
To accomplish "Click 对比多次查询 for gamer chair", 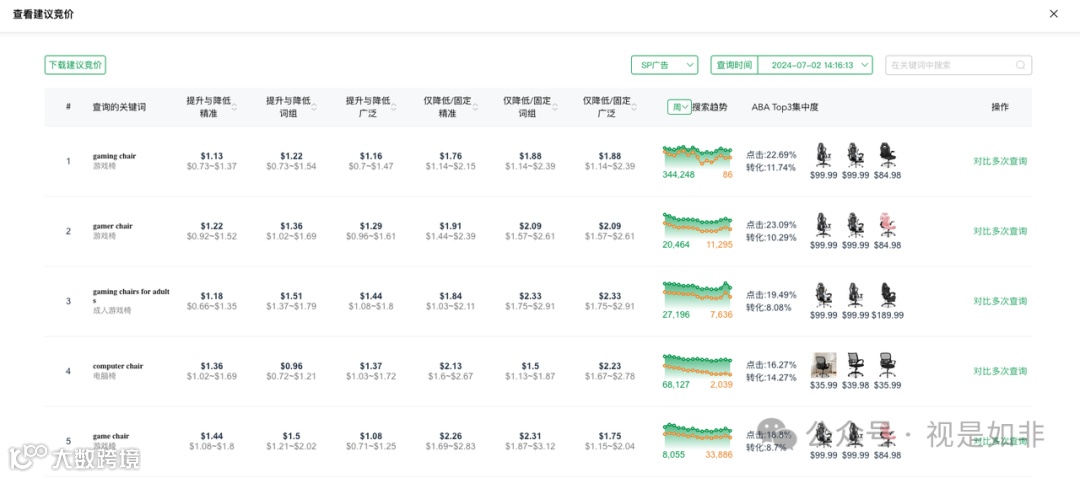I will pos(1000,231).
